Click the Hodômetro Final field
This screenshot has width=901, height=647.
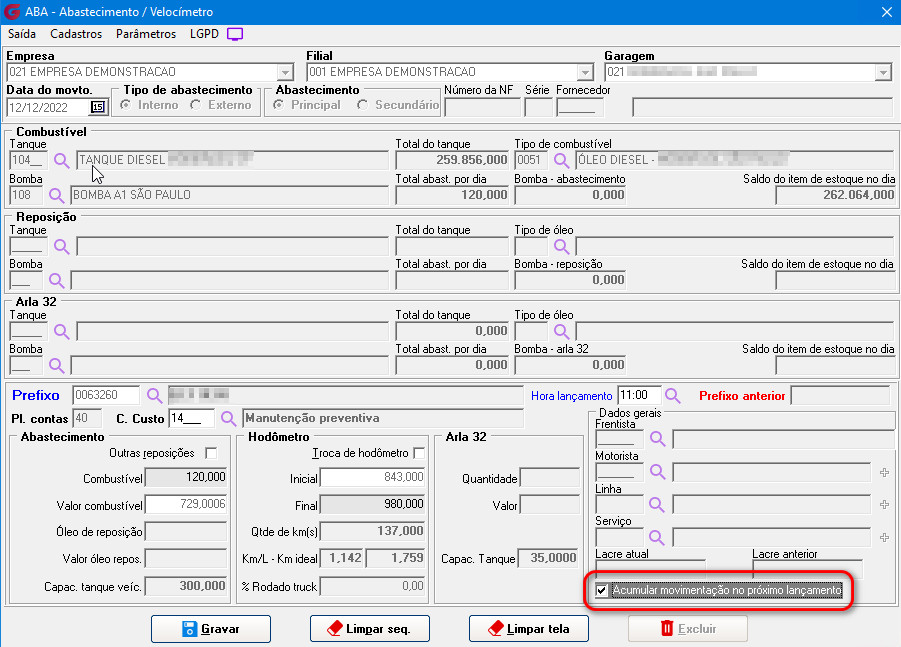372,504
